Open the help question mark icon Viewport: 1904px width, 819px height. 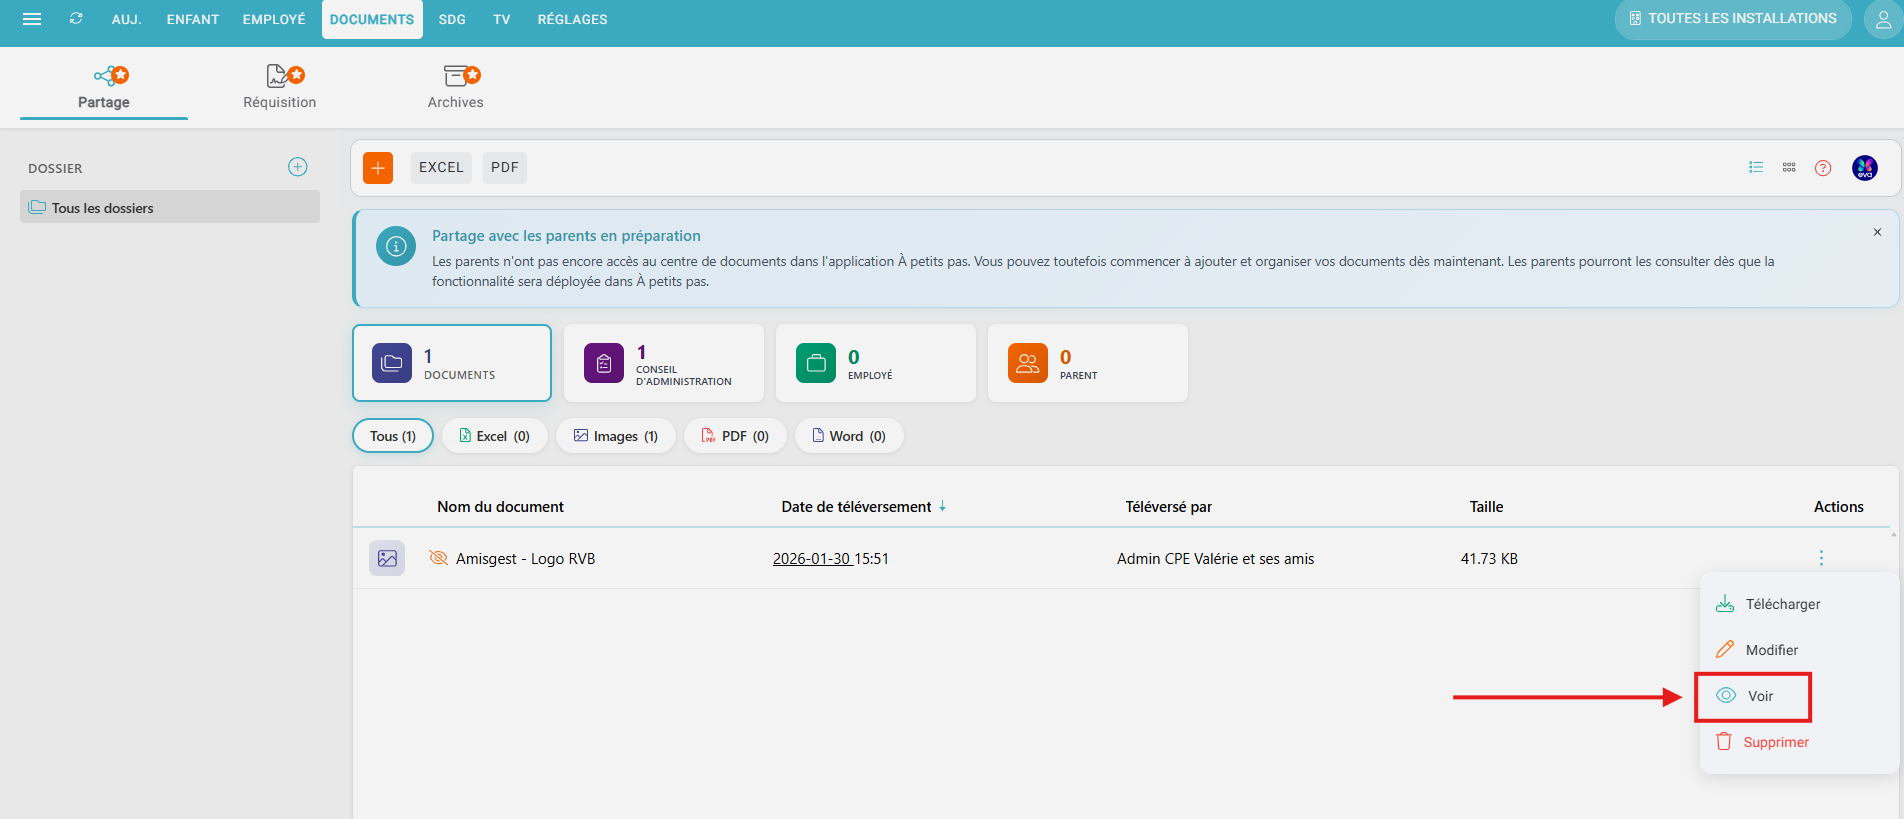click(x=1823, y=168)
